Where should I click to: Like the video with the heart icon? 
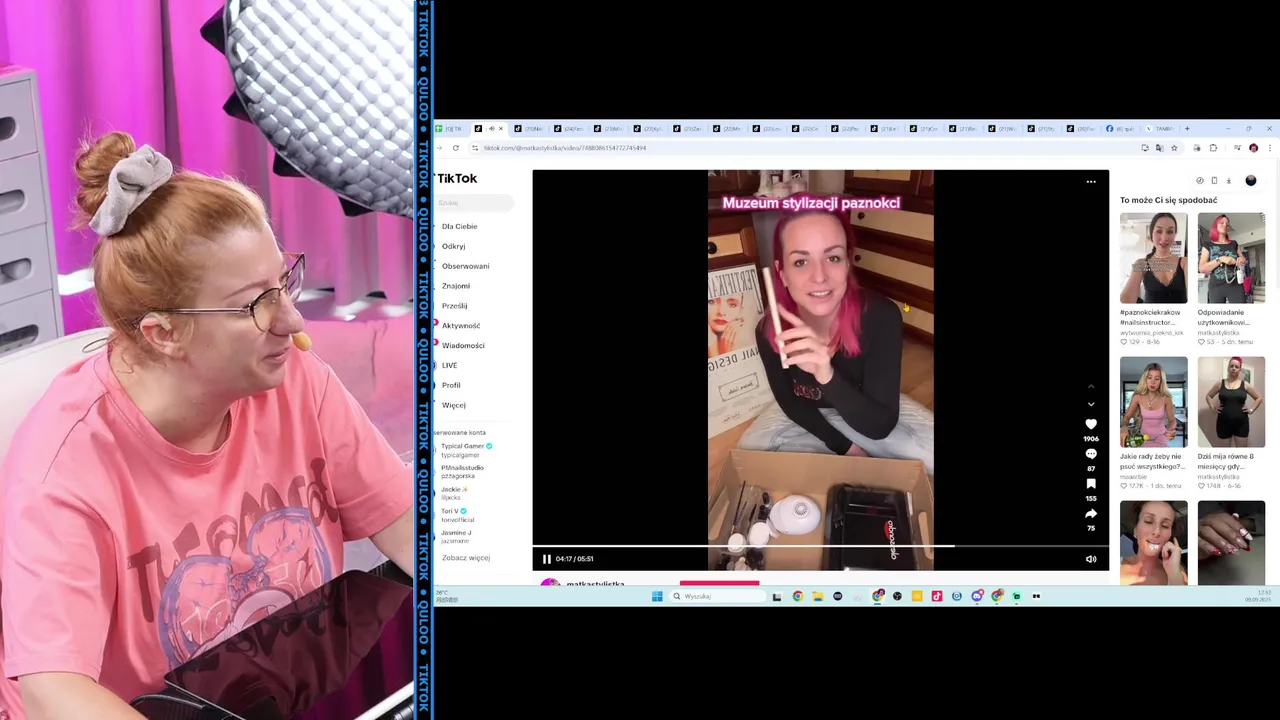(1091, 424)
